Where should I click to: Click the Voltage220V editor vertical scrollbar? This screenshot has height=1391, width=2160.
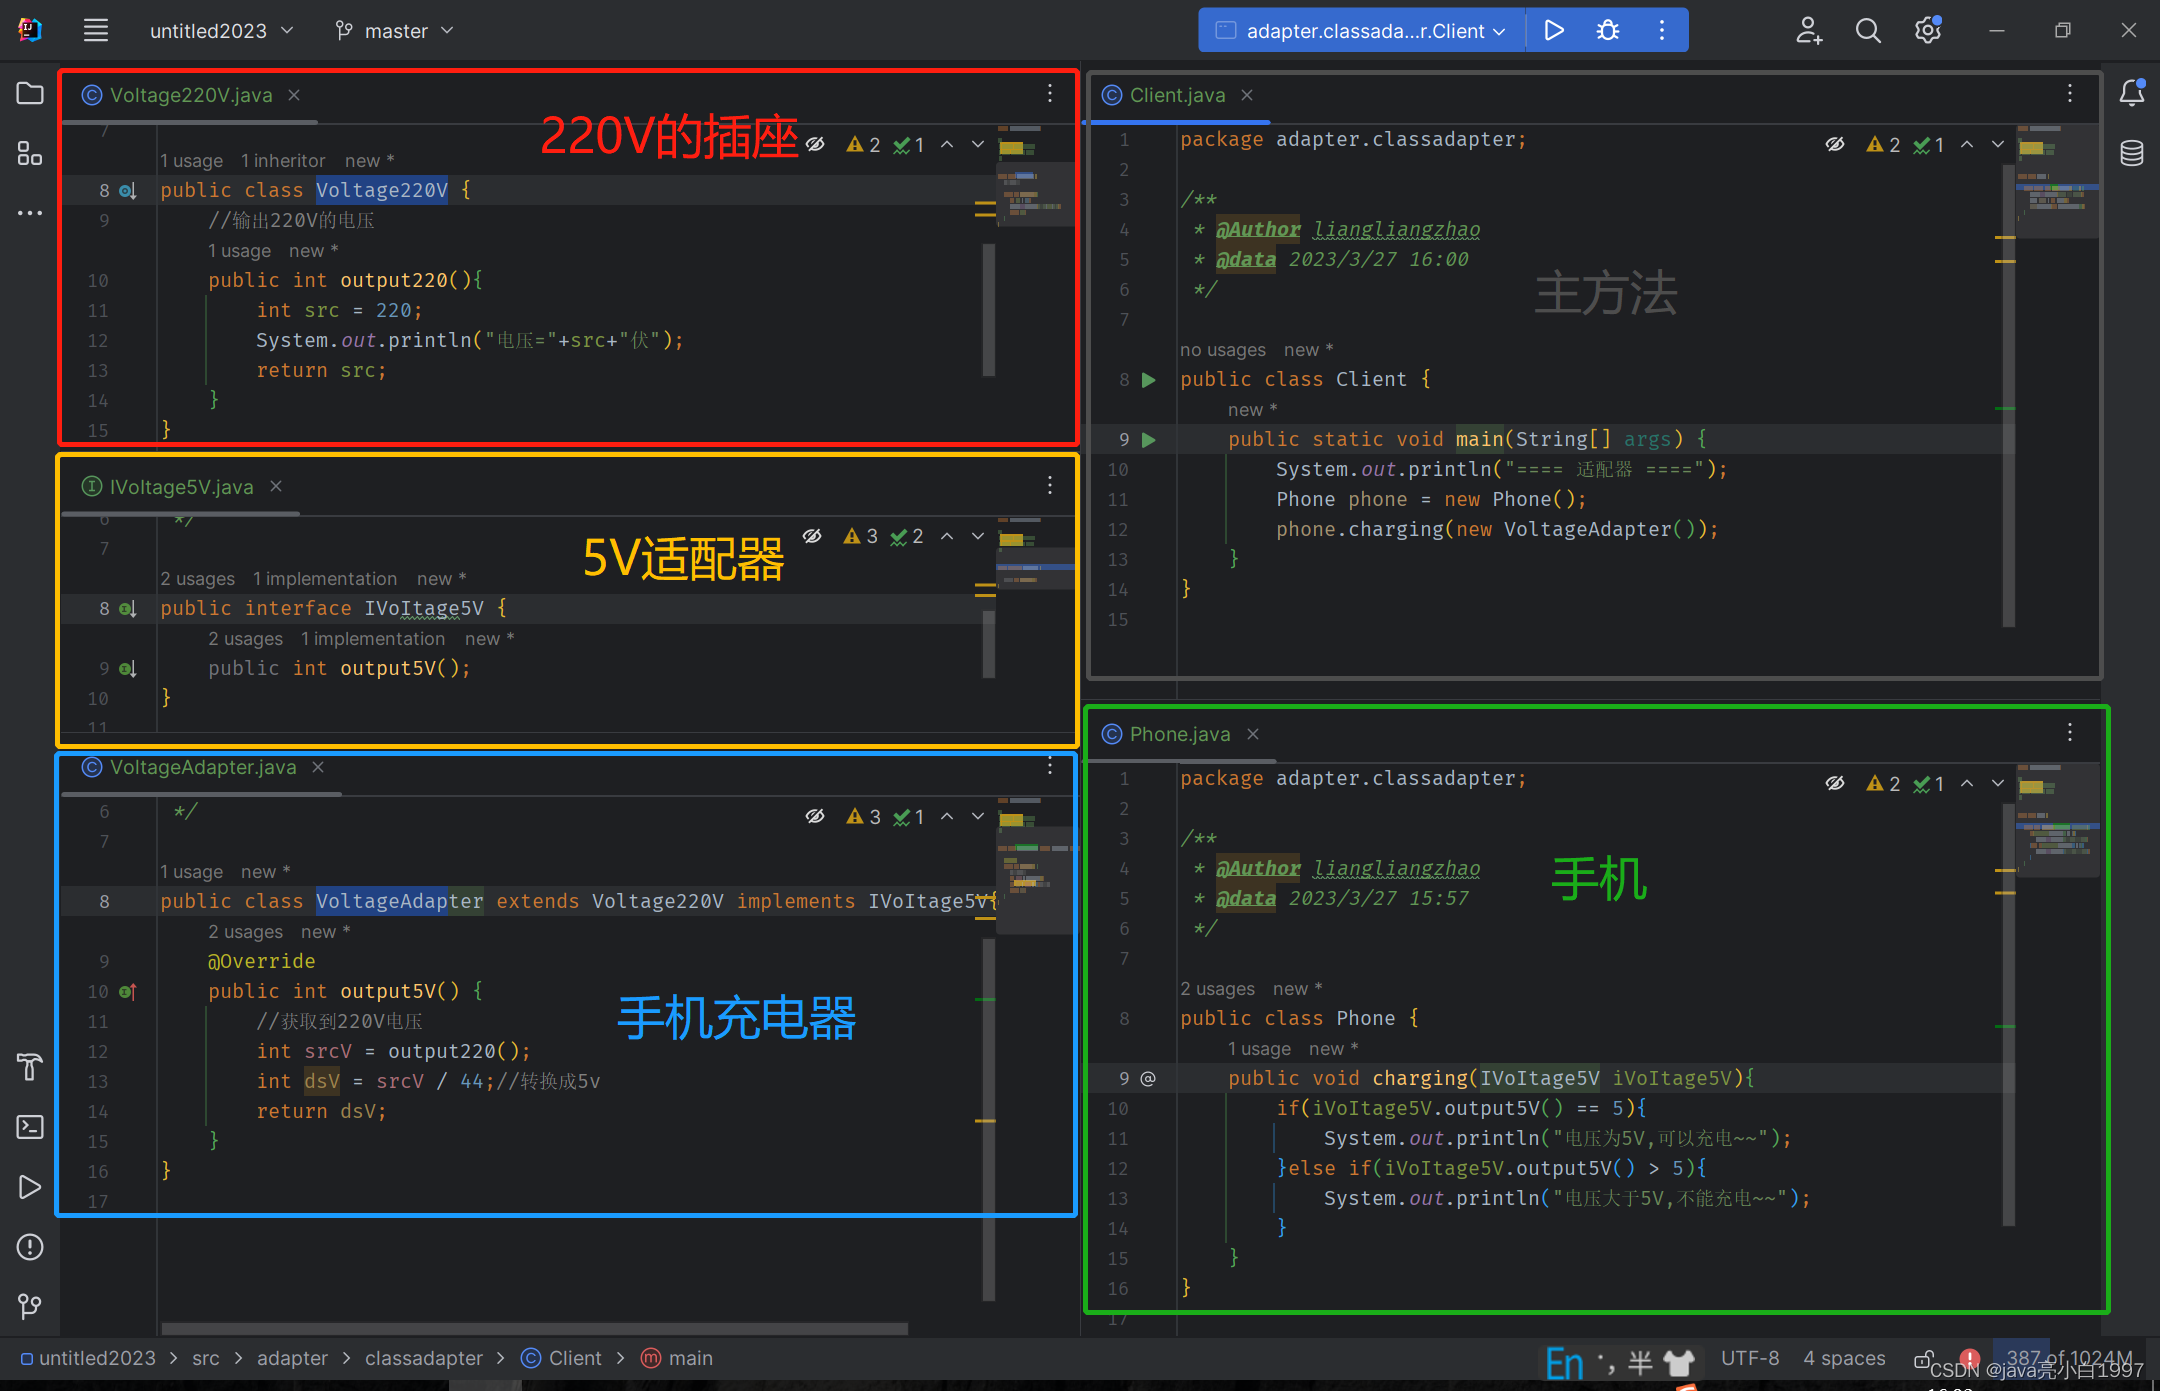989,310
